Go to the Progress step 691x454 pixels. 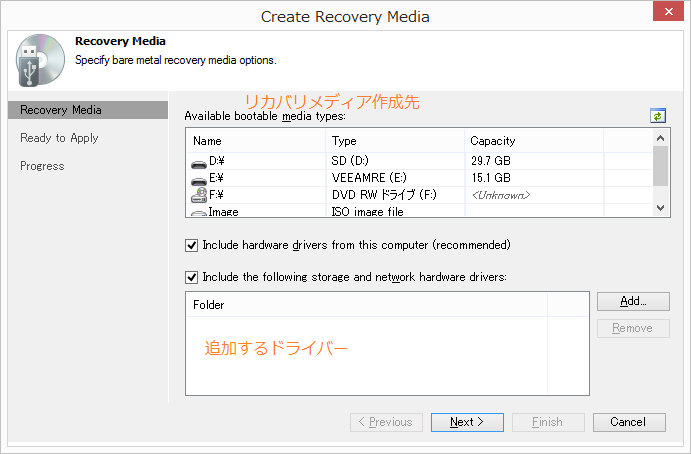click(x=42, y=166)
